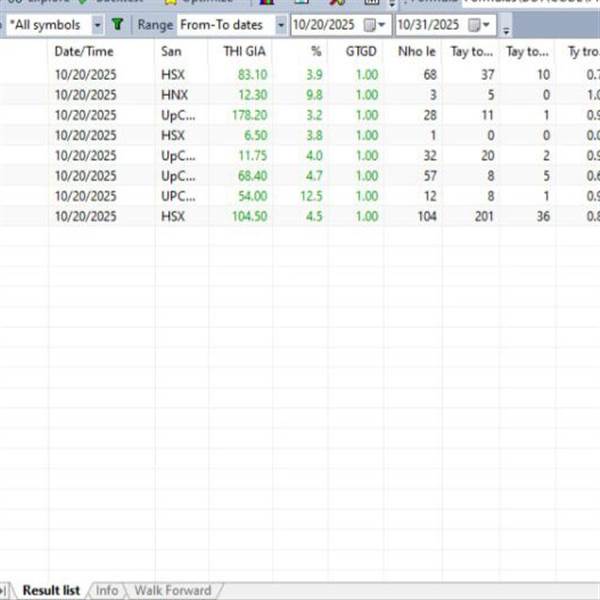Select THI GIA value 104.50
The image size is (600, 600).
click(249, 217)
